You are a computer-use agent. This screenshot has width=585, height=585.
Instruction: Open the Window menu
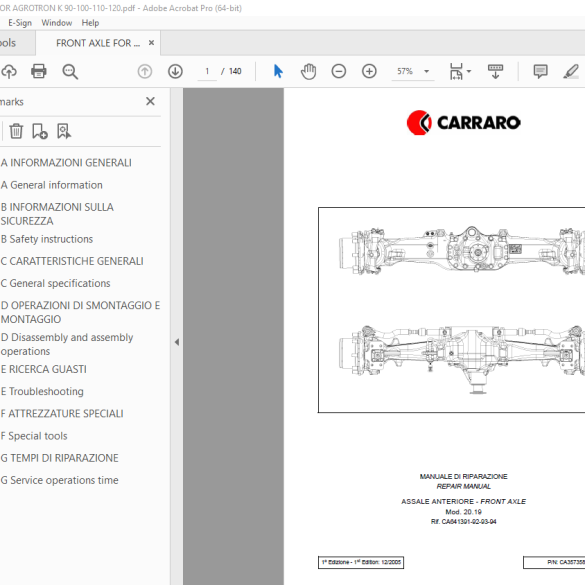click(57, 23)
